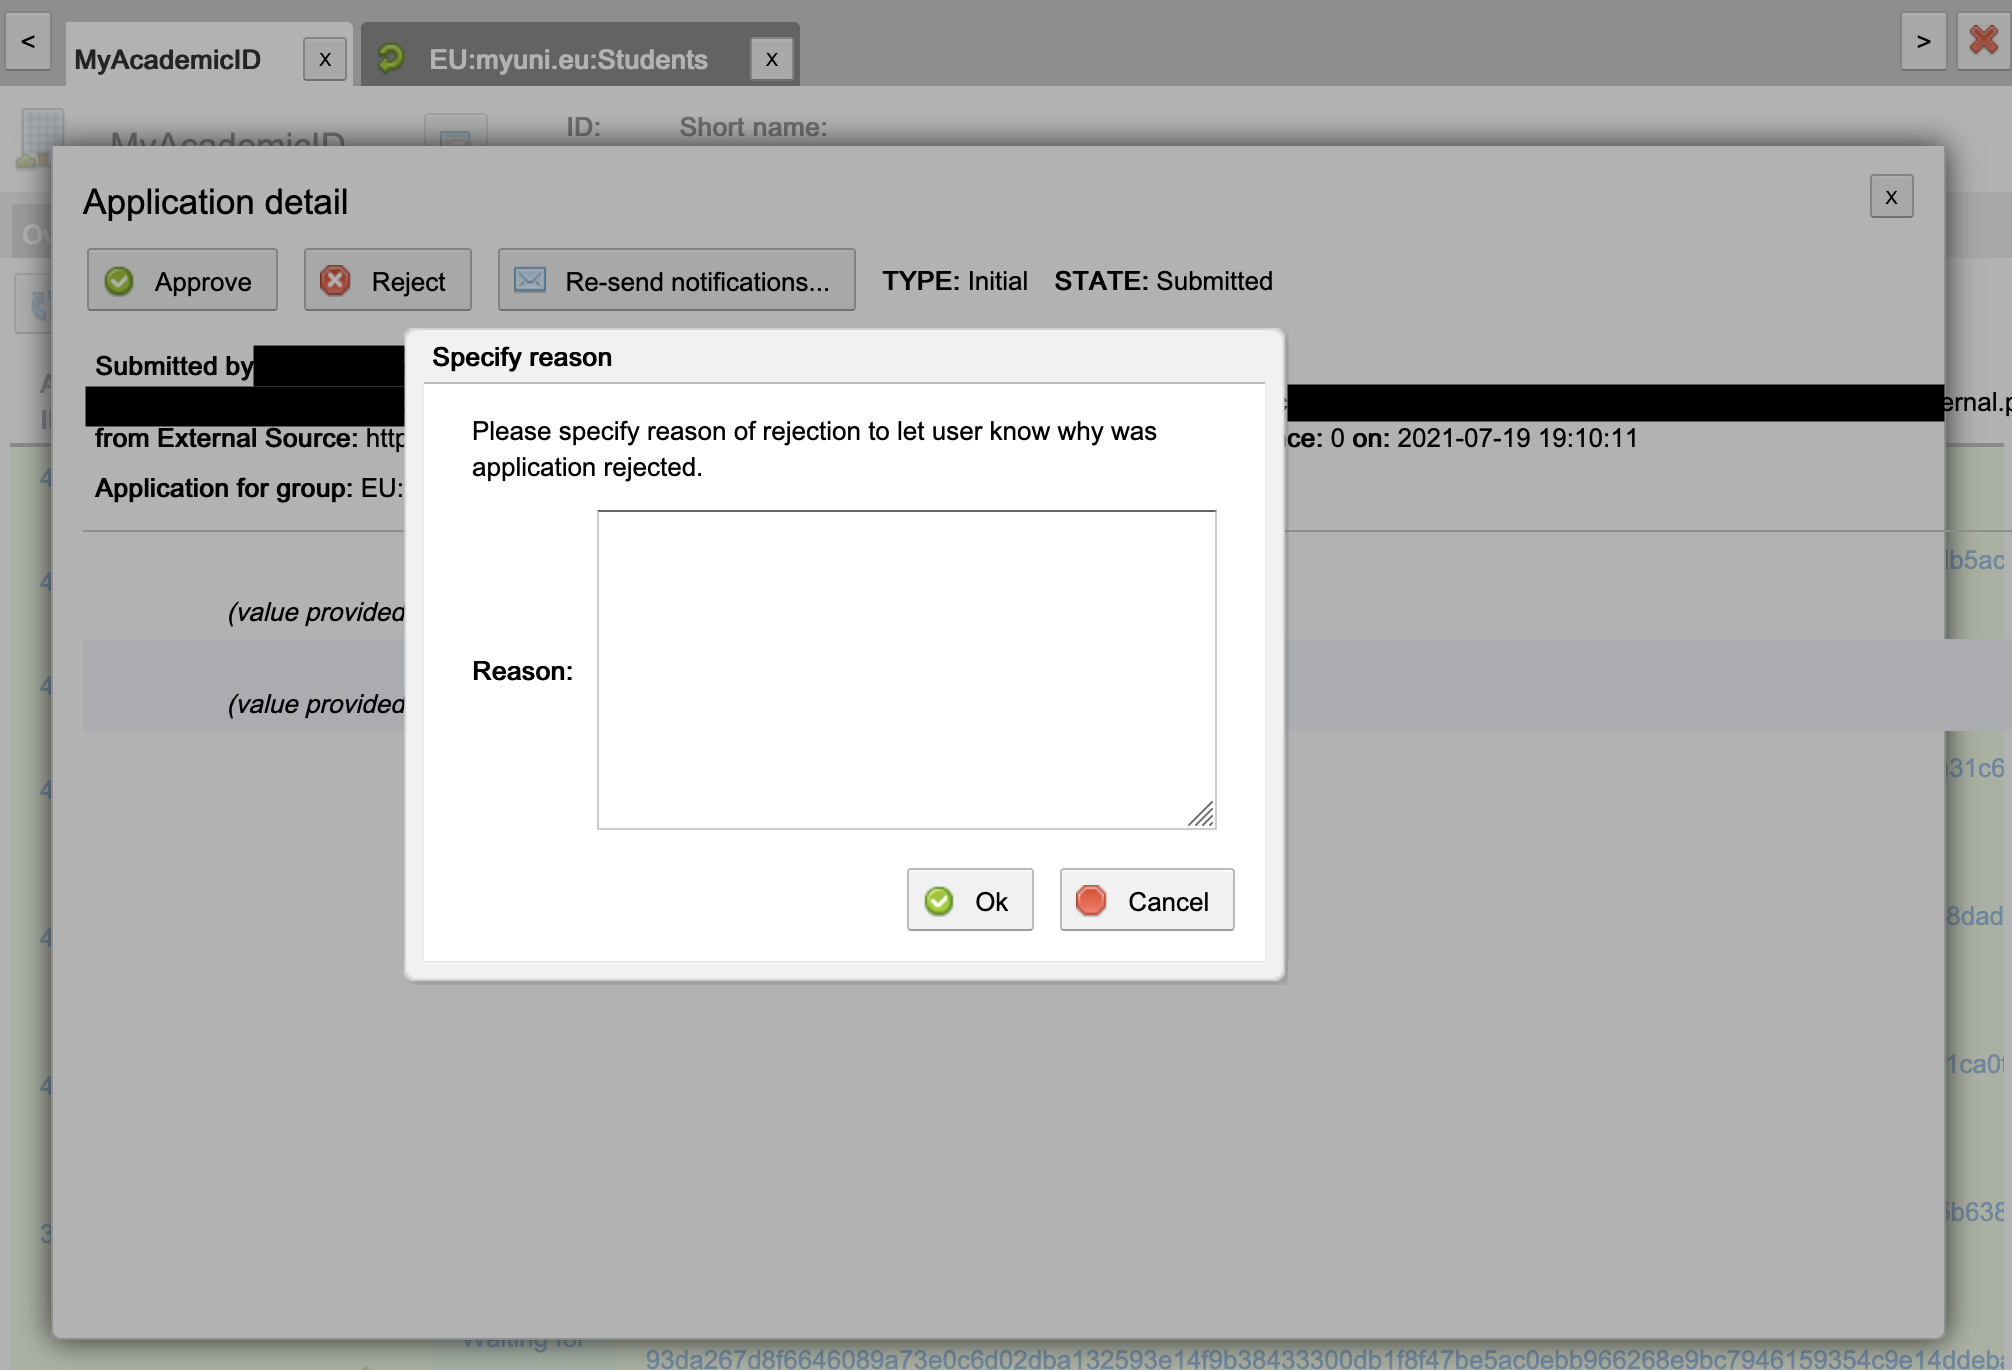Click the green refresh icon on Students tab
Viewport: 2012px width, 1370px height.
click(391, 58)
